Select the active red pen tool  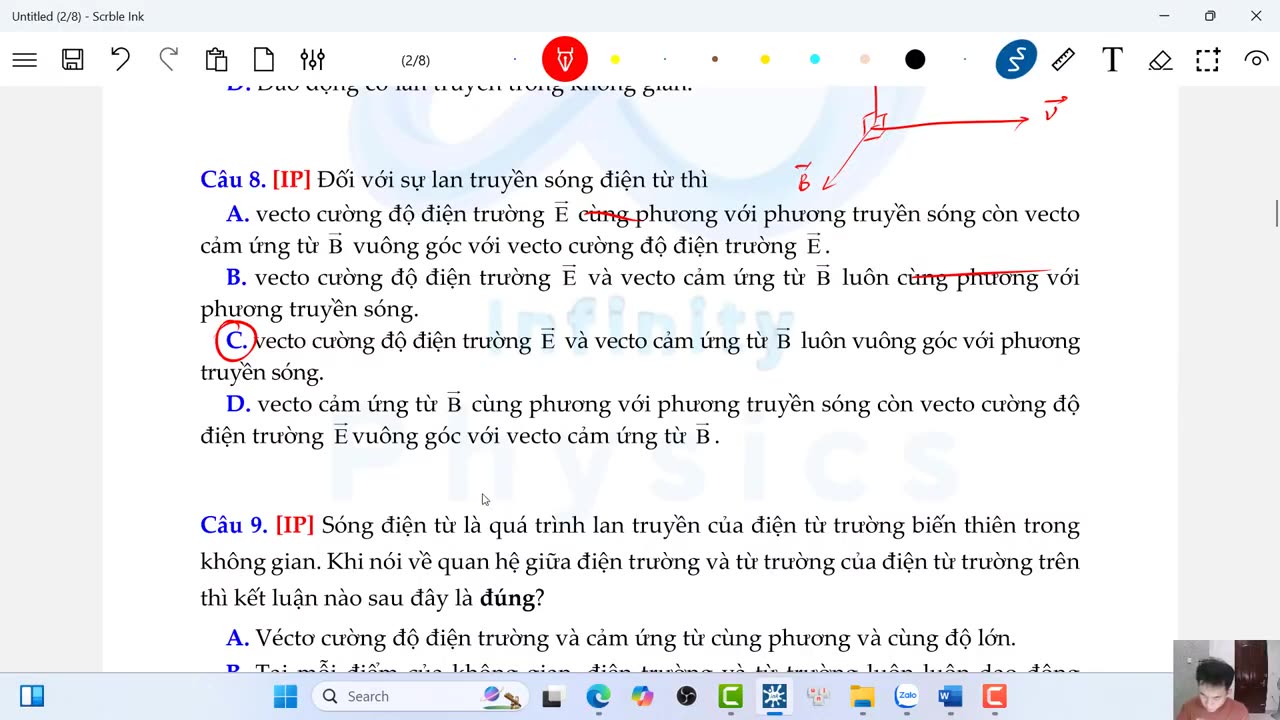[565, 60]
